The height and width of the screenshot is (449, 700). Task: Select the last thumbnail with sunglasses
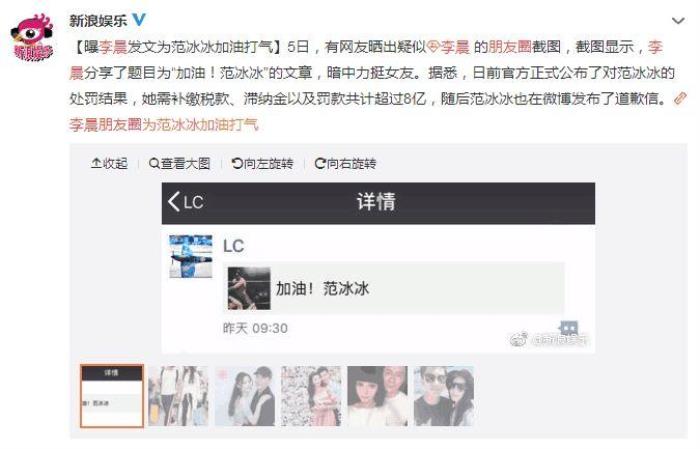(444, 396)
